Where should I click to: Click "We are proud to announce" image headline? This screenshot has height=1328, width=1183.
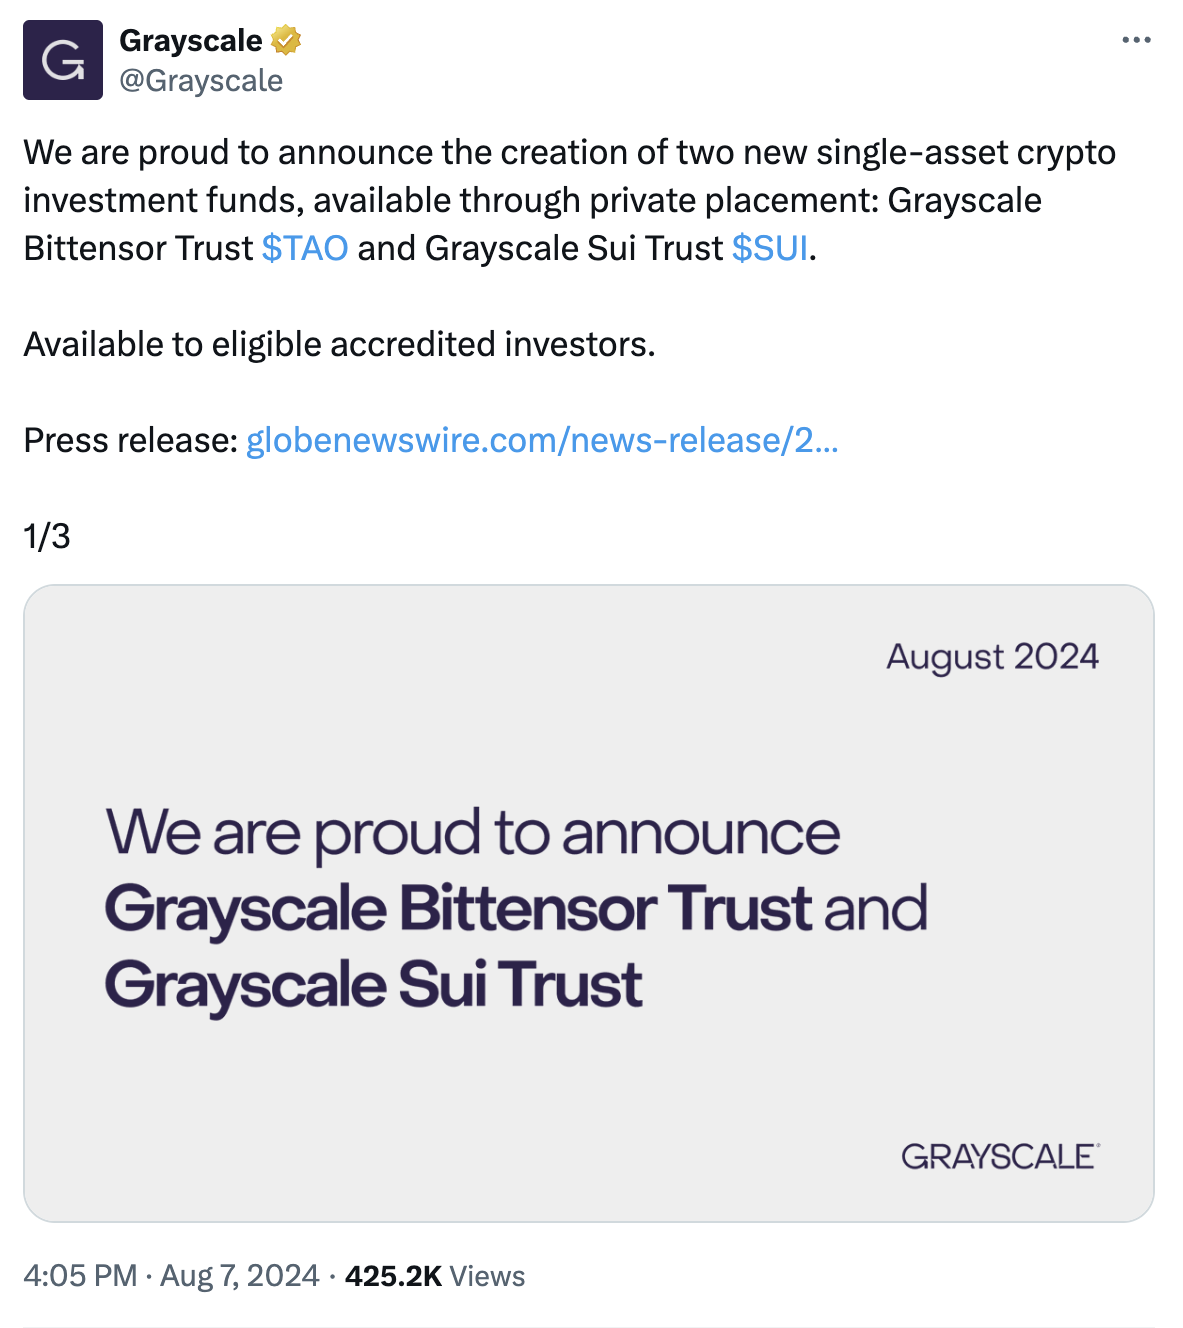tap(473, 833)
